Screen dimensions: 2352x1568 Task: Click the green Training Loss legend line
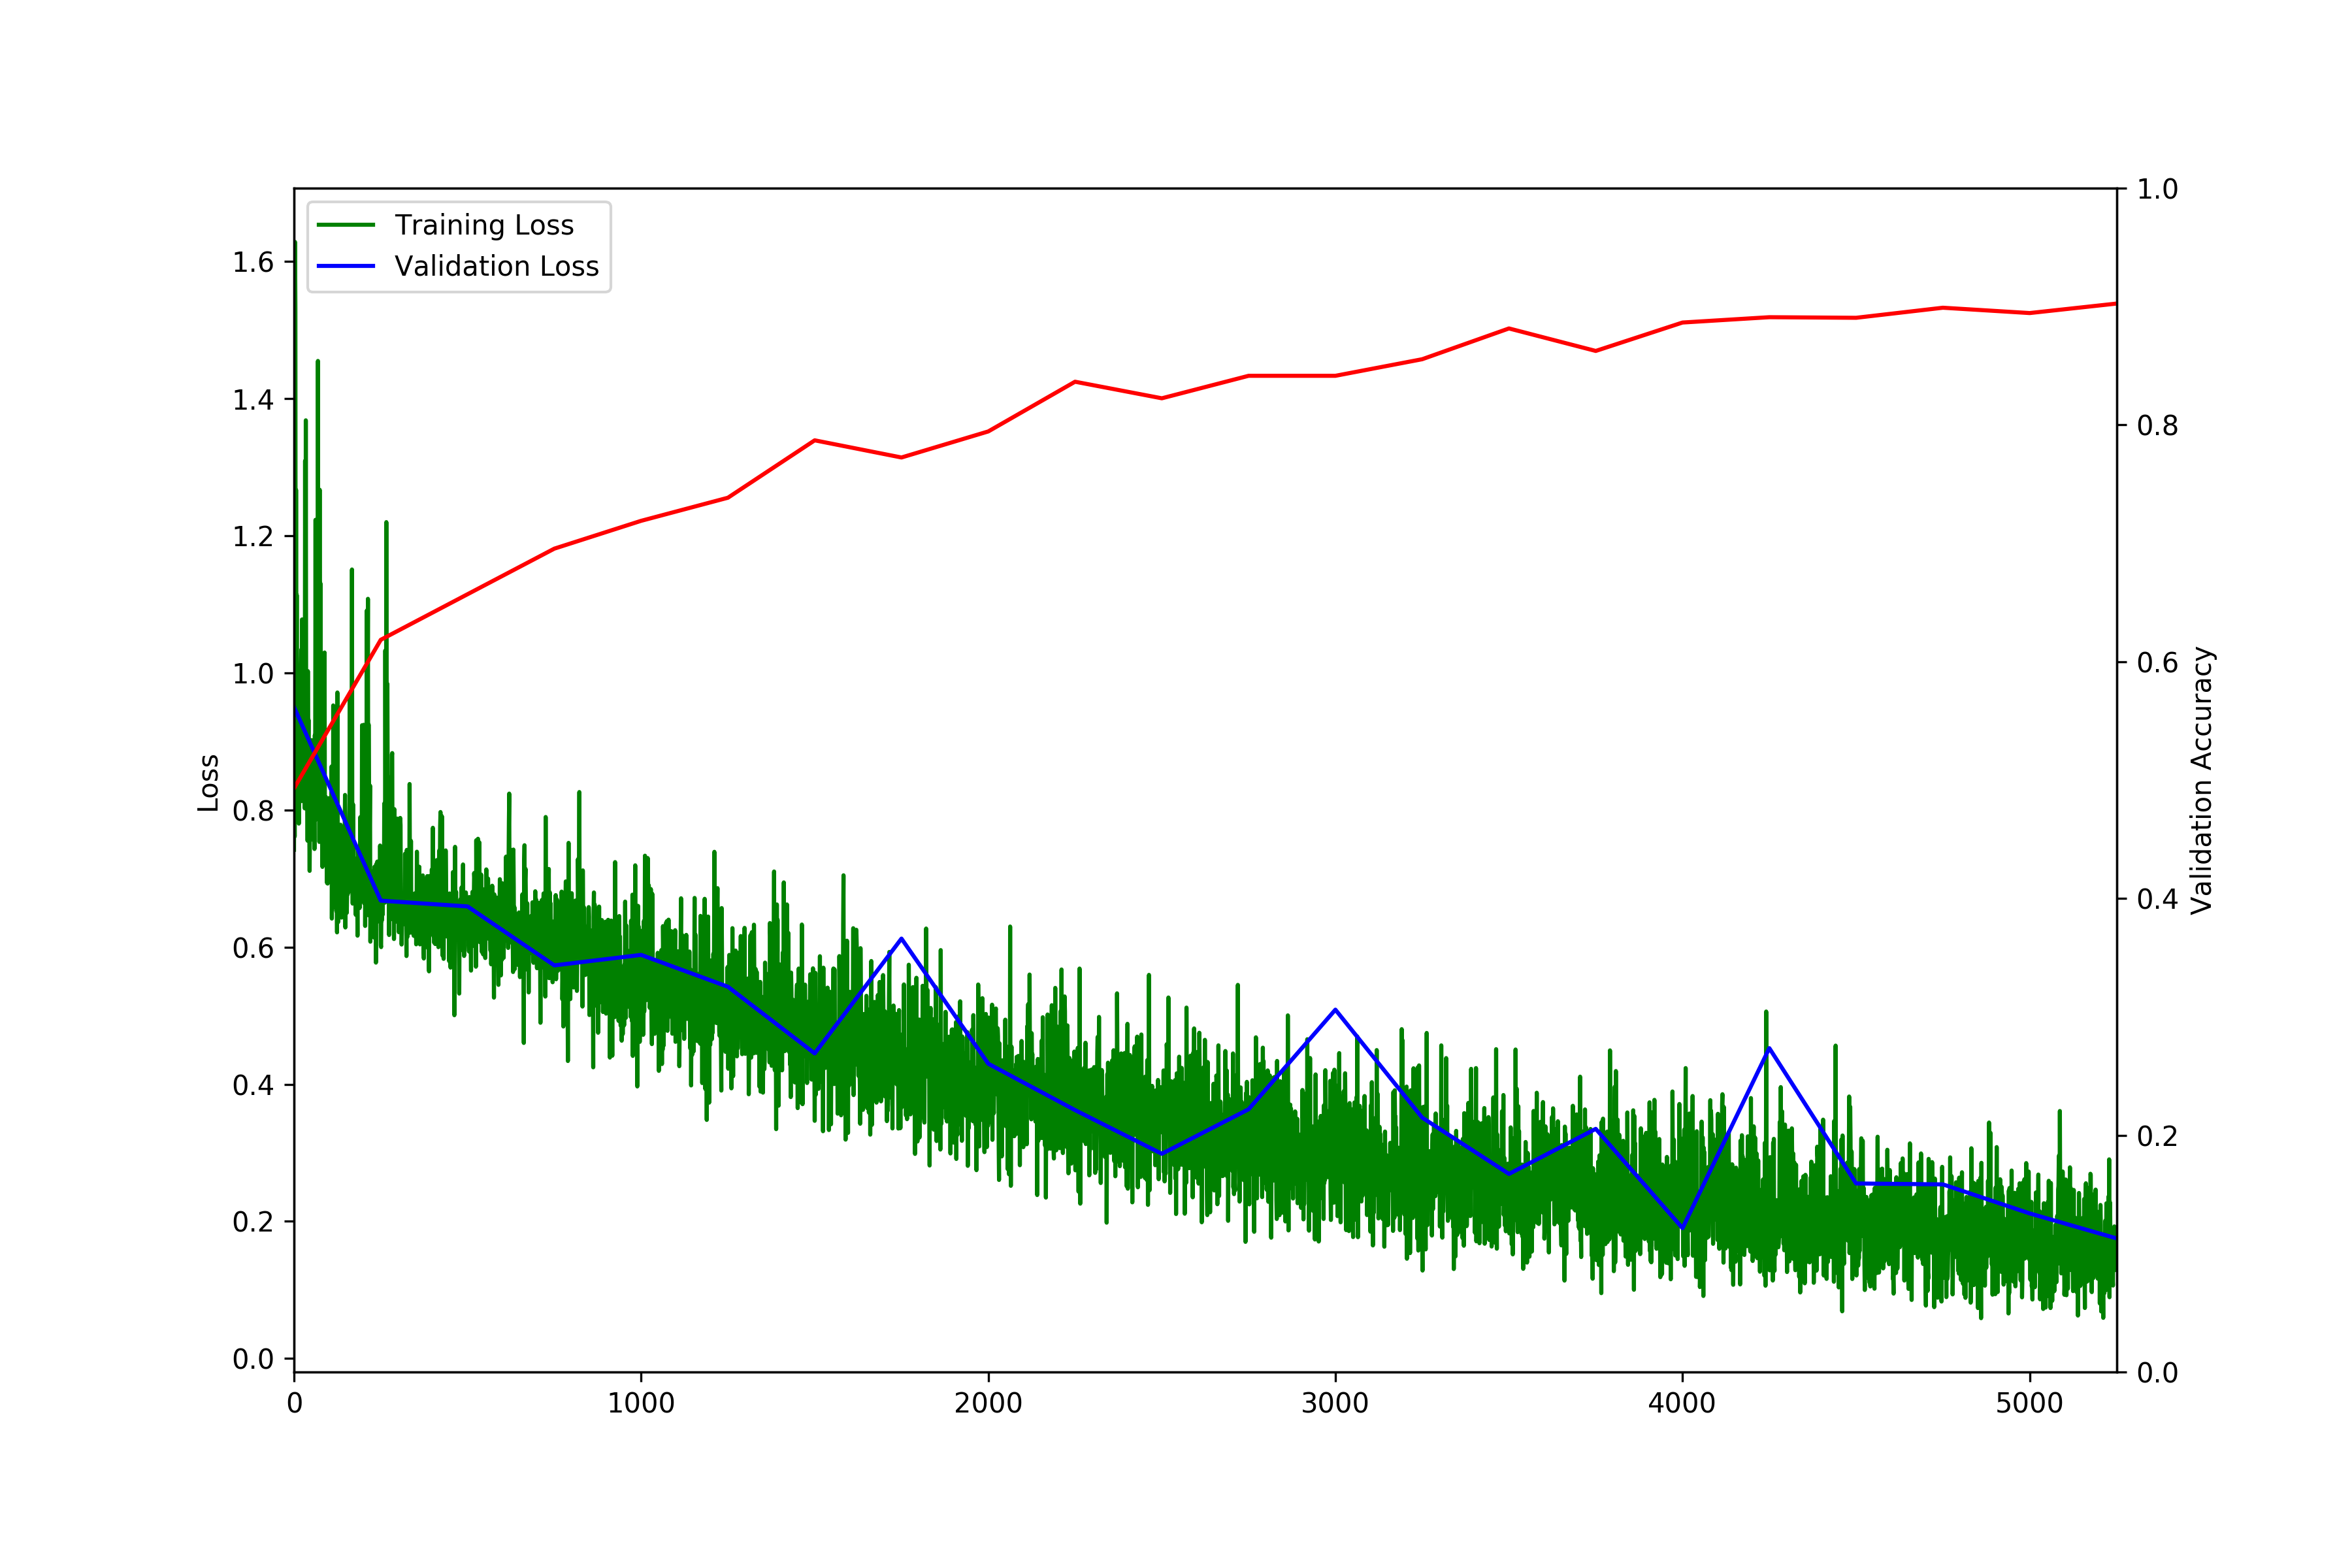[x=346, y=225]
